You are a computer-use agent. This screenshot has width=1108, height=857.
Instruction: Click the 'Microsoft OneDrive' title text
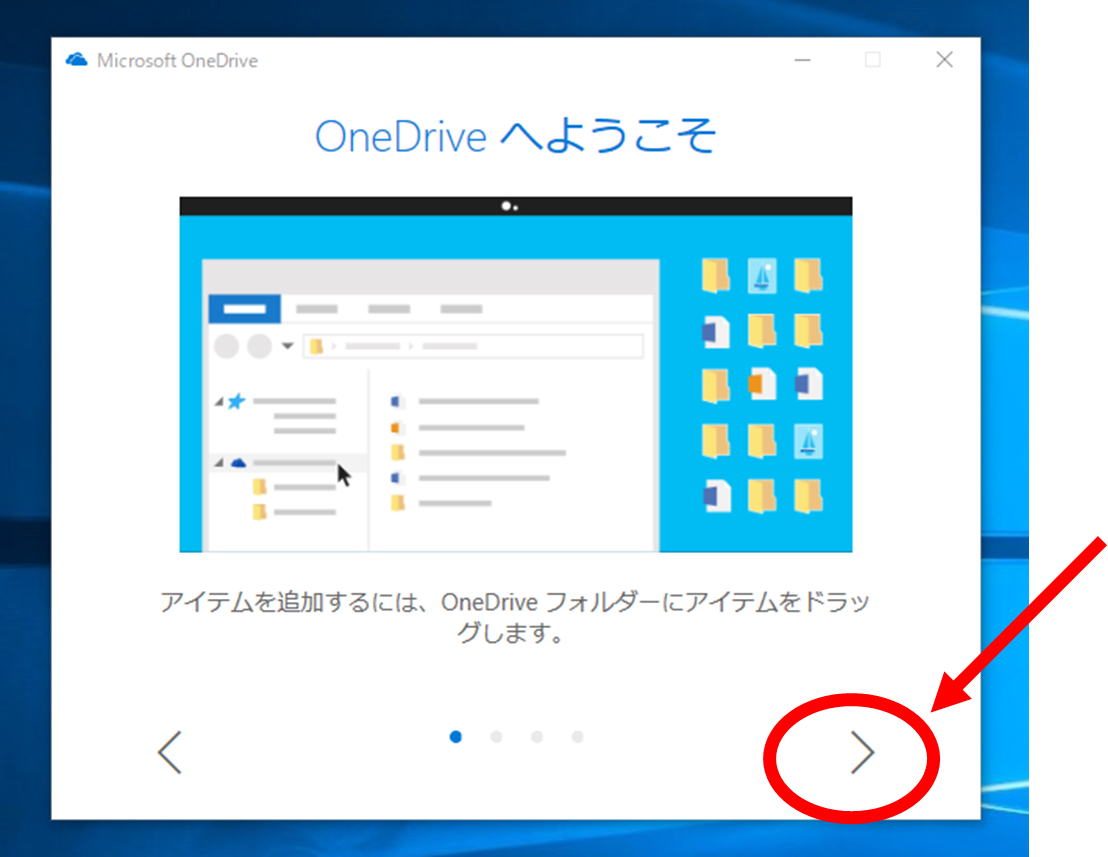[177, 61]
